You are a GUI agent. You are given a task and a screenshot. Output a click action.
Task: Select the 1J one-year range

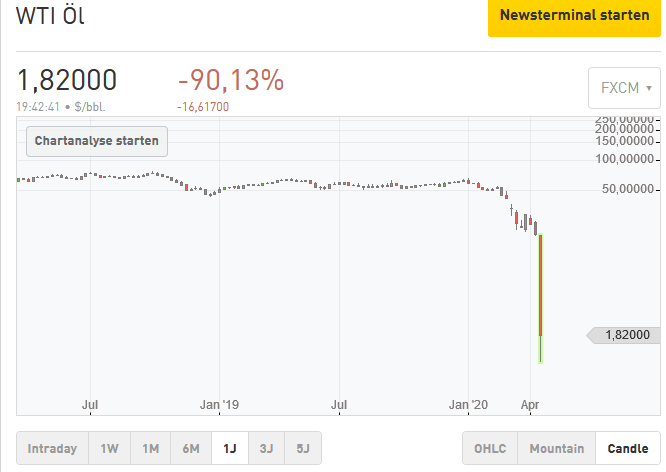tap(230, 448)
